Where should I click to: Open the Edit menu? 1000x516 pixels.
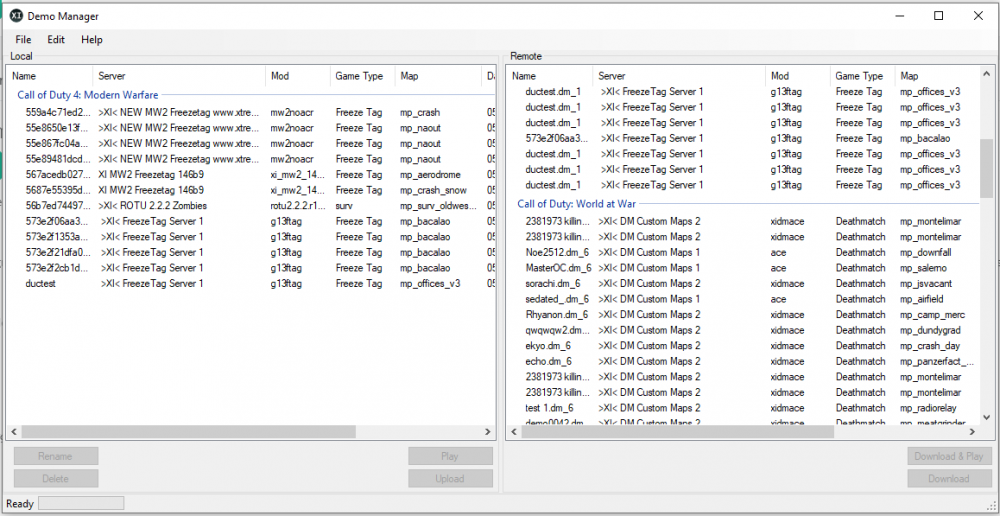coord(56,40)
